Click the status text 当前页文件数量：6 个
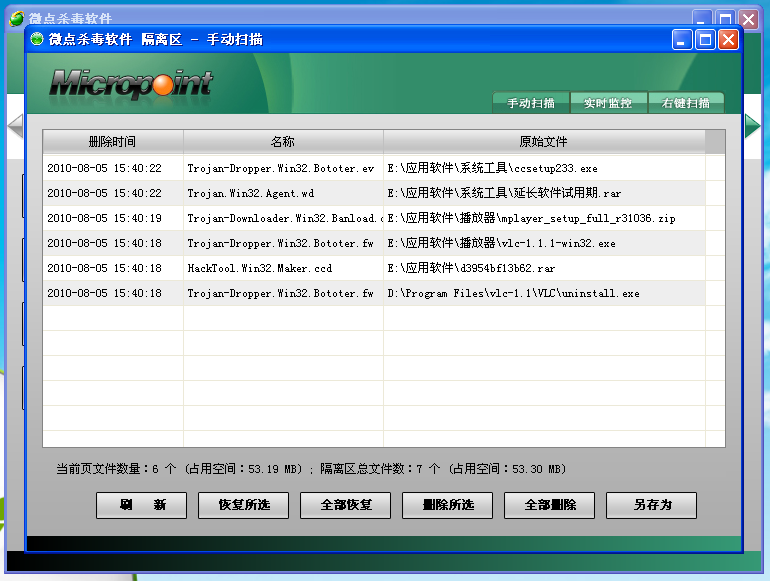Image resolution: width=770 pixels, height=581 pixels. [x=116, y=469]
